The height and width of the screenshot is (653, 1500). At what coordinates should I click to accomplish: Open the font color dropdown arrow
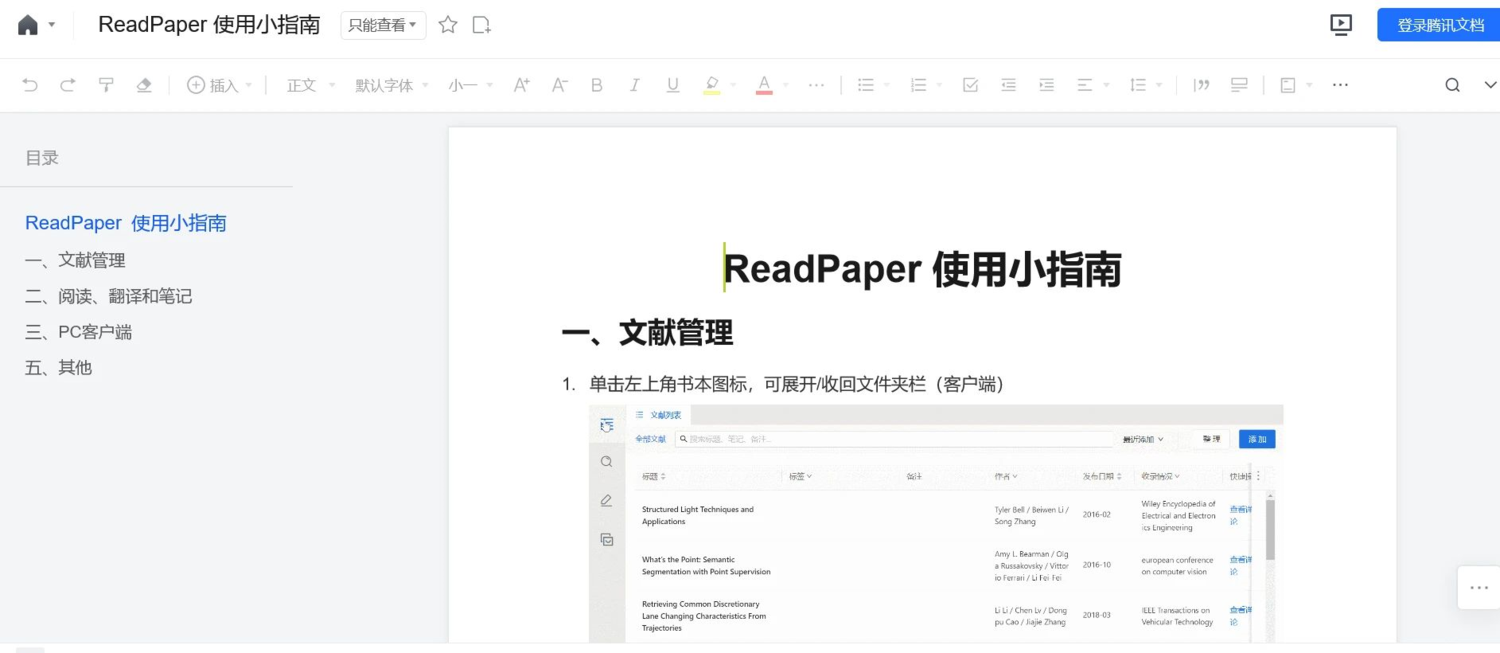(786, 85)
